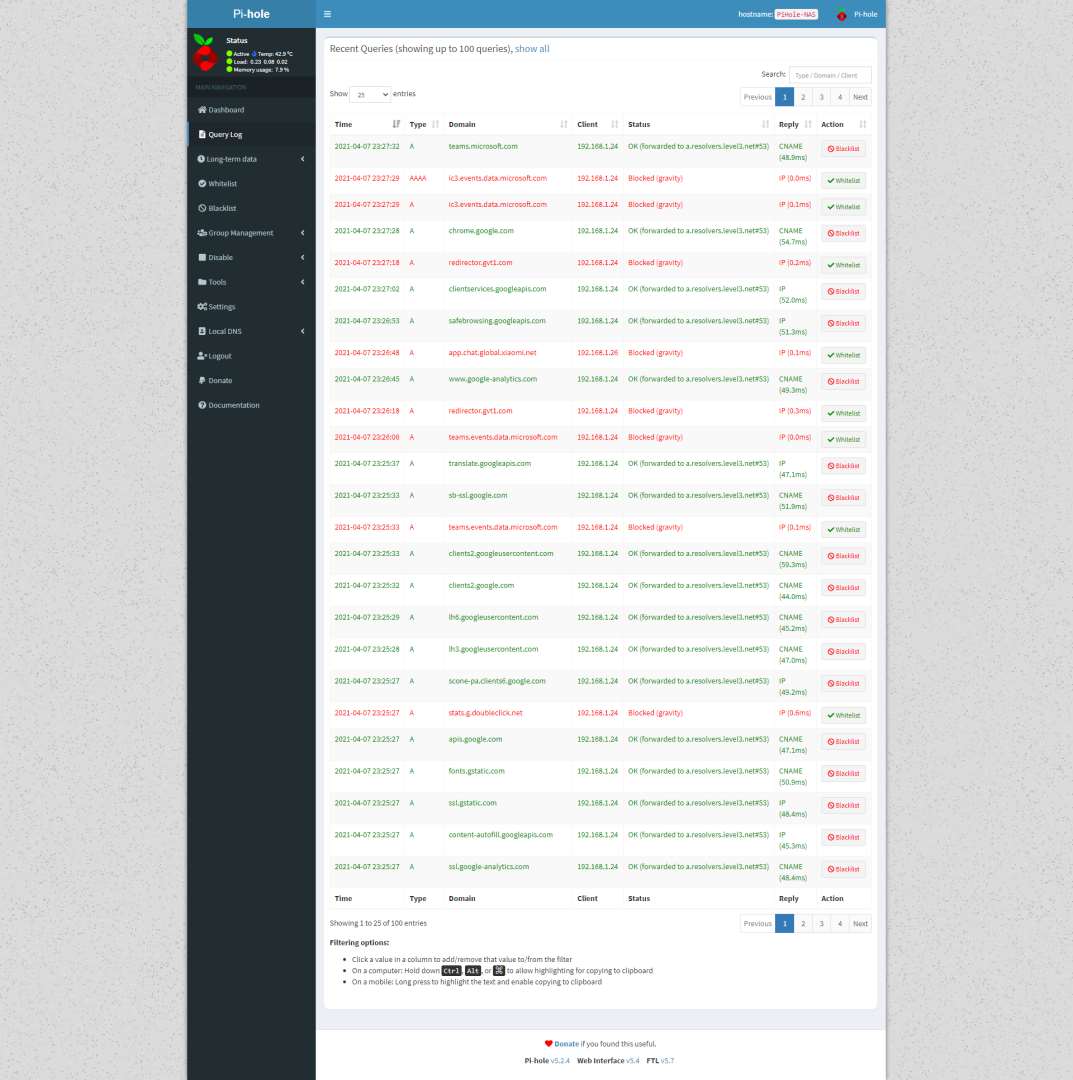The image size is (1073, 1080).
Task: Blacklist chrome.google.com
Action: [843, 233]
